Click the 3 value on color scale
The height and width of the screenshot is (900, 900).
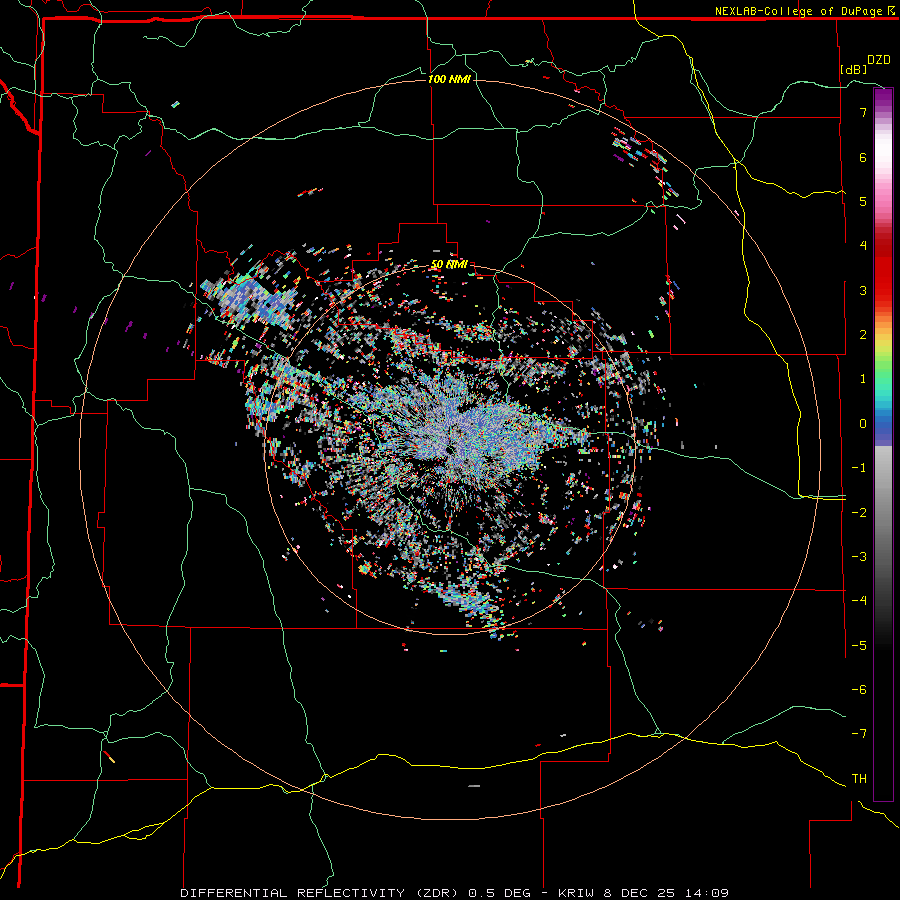[863, 290]
